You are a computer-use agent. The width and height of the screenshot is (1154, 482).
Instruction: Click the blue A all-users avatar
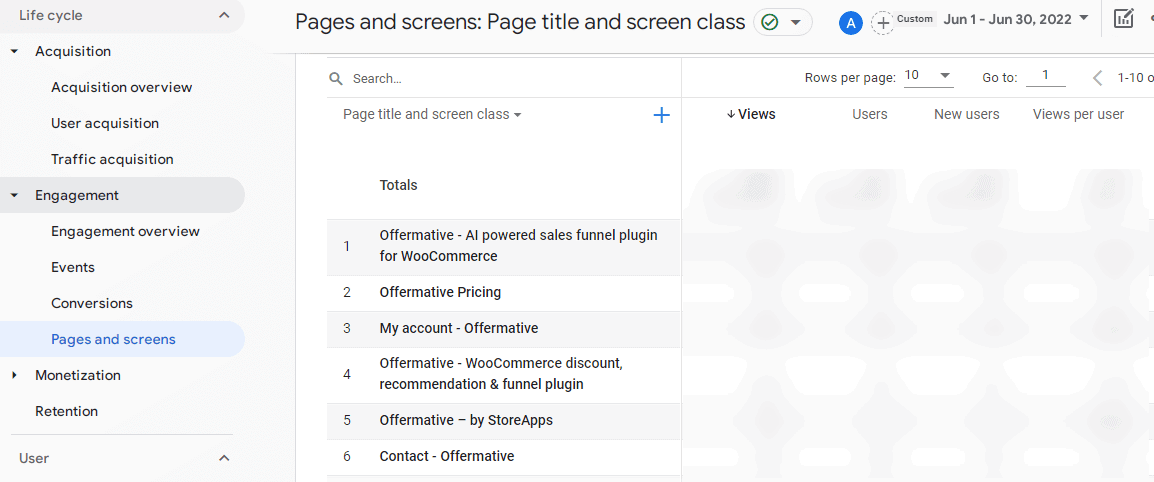pos(850,23)
